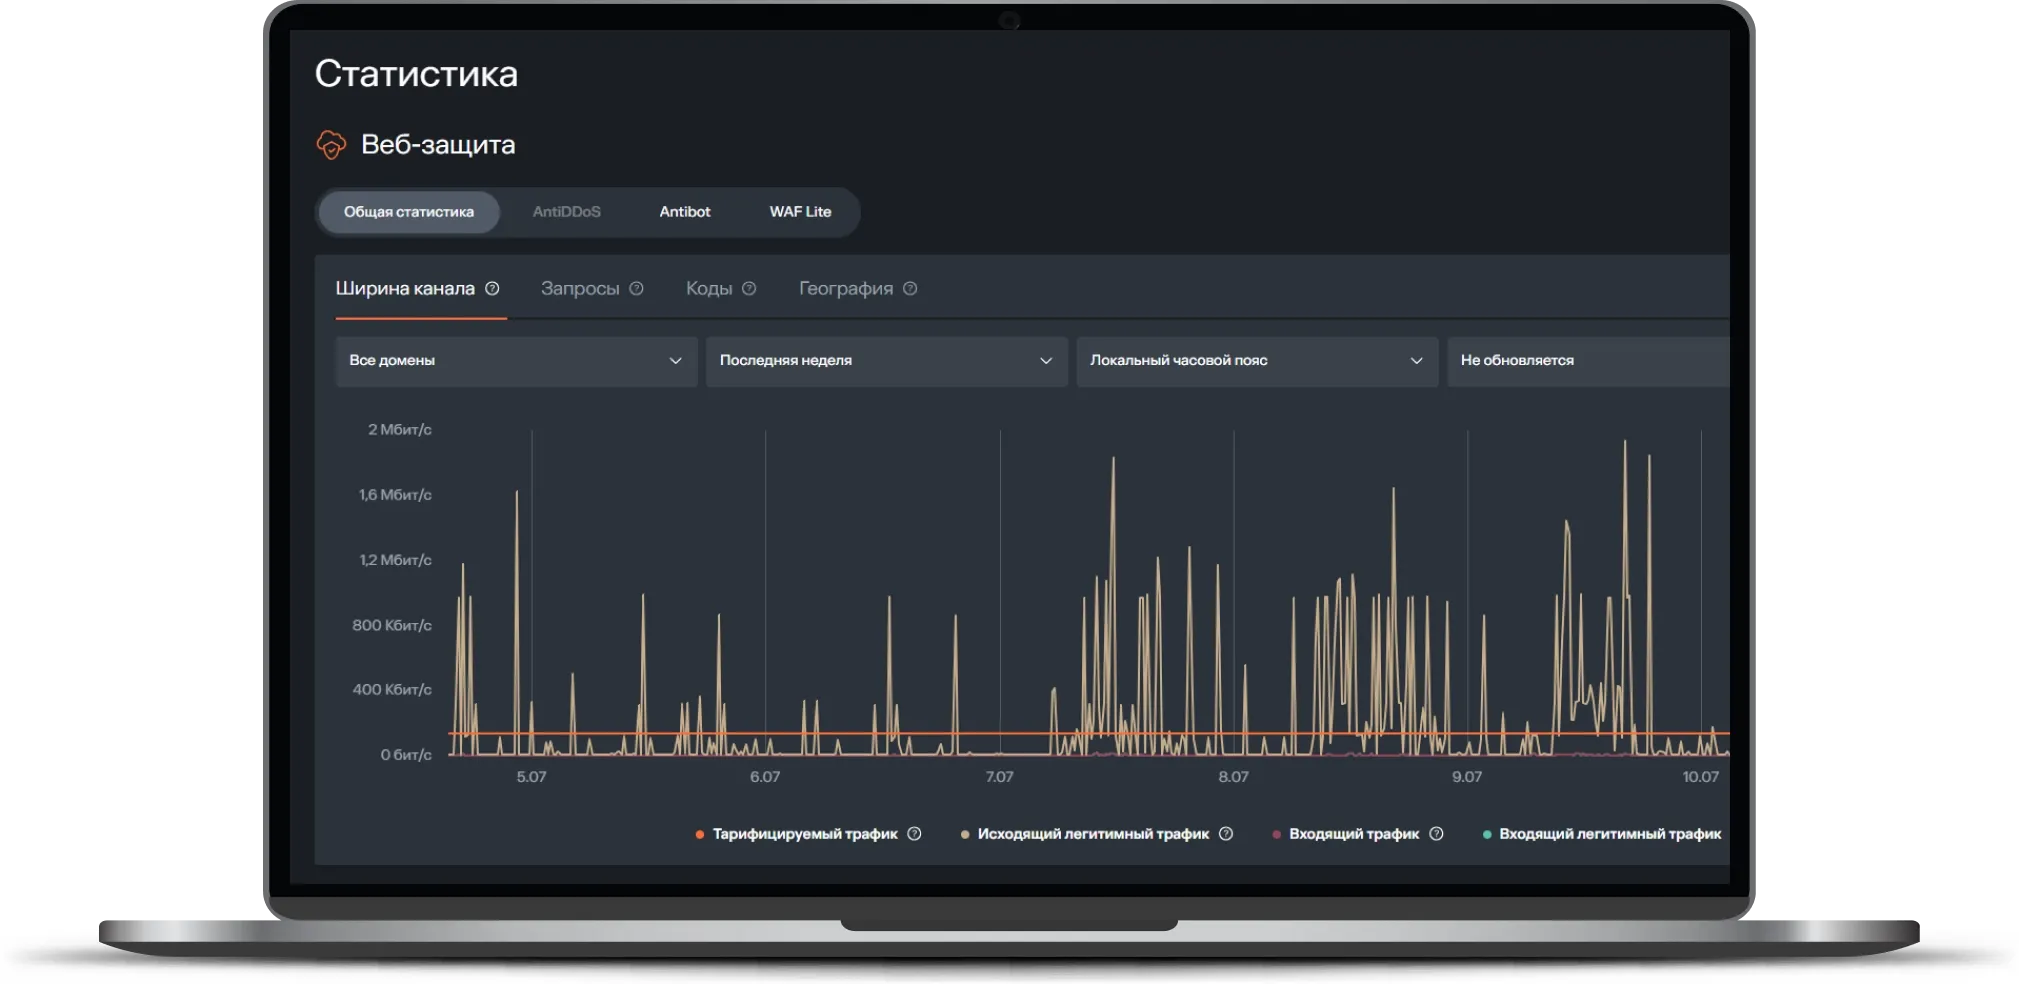Screen dimensions: 2019x984
Task: Click help icon next to Ширина канала
Action: coord(492,289)
